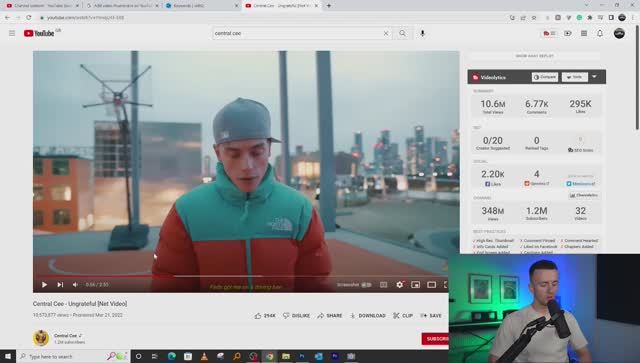640x363 pixels.
Task: Open YouTube hamburger guide menu
Action: 12,33
